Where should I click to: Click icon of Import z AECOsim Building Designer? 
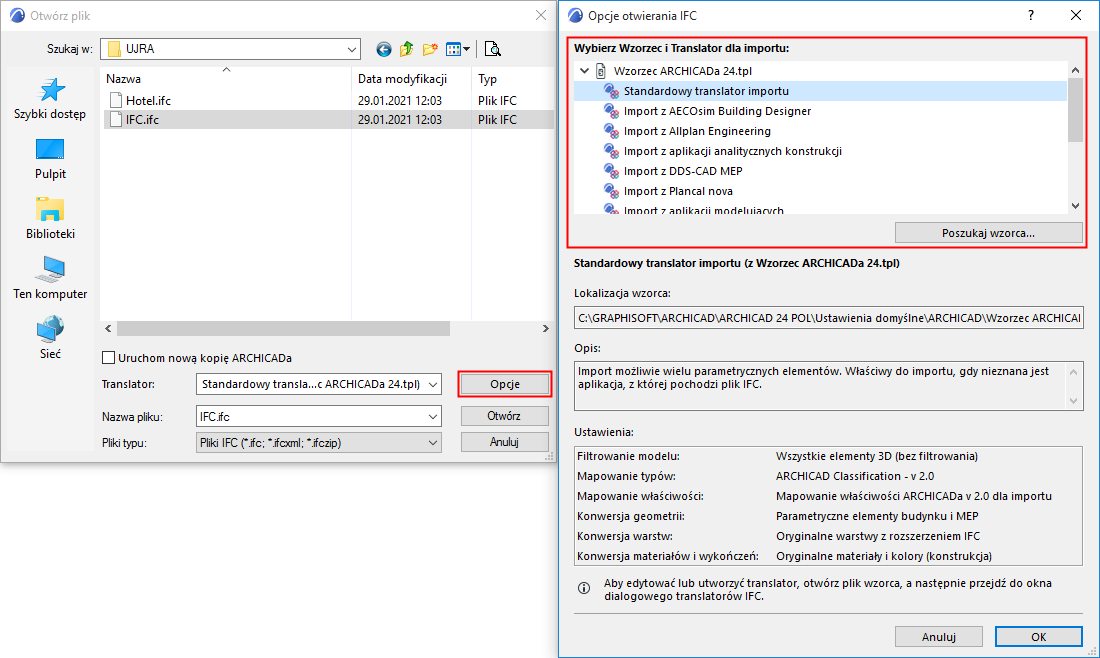pos(612,111)
